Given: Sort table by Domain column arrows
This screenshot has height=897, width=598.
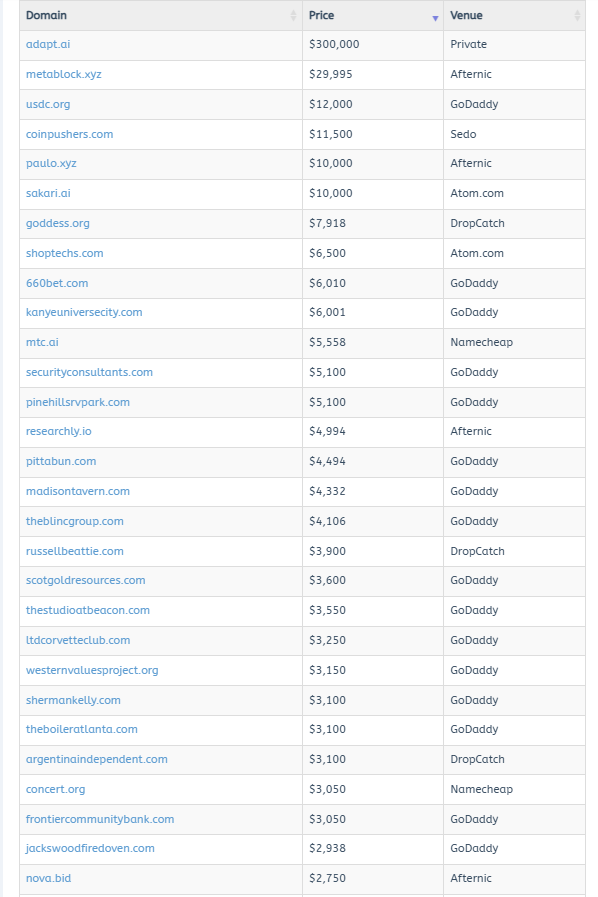Looking at the screenshot, I should coord(294,16).
